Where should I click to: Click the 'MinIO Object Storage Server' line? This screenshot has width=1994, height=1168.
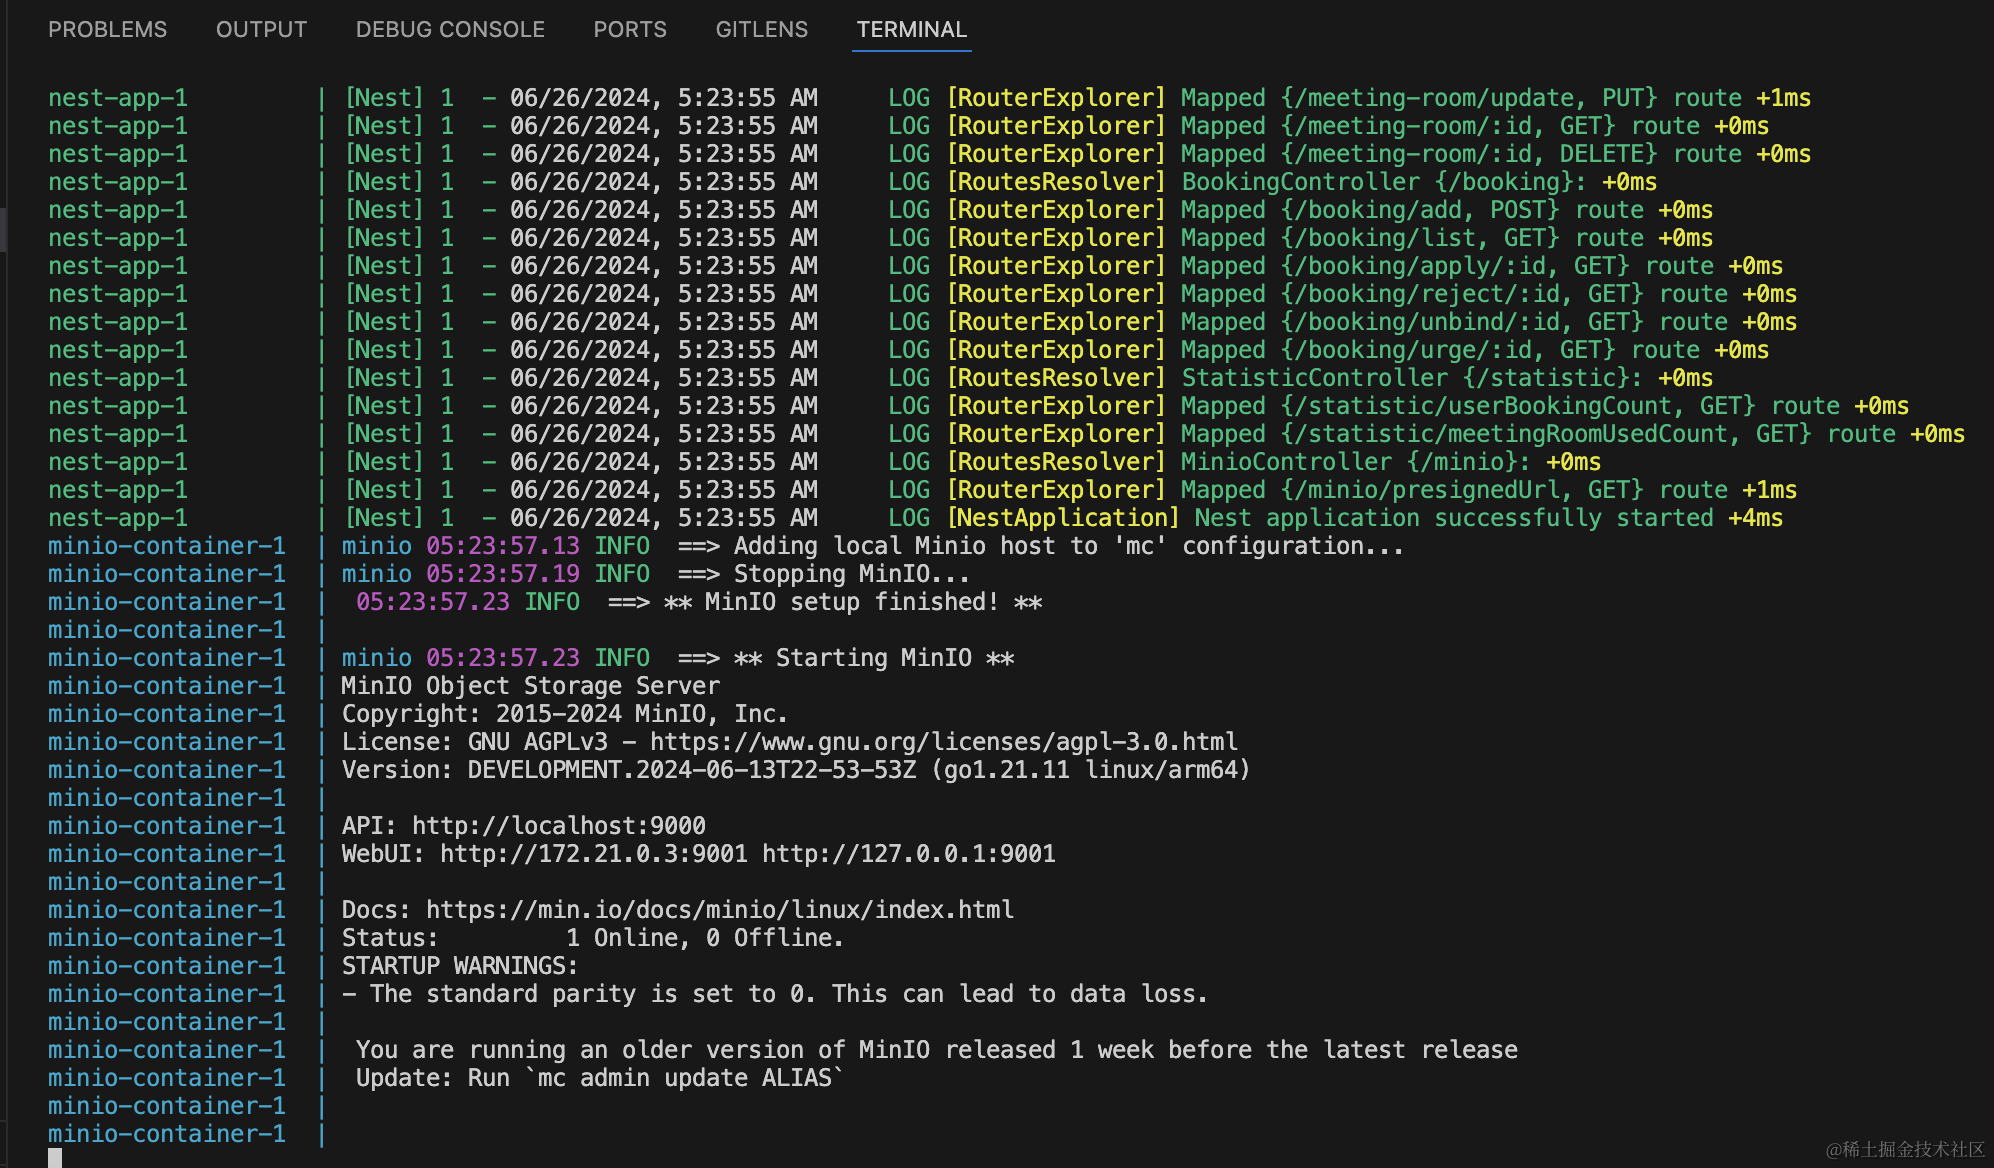pyautogui.click(x=530, y=686)
